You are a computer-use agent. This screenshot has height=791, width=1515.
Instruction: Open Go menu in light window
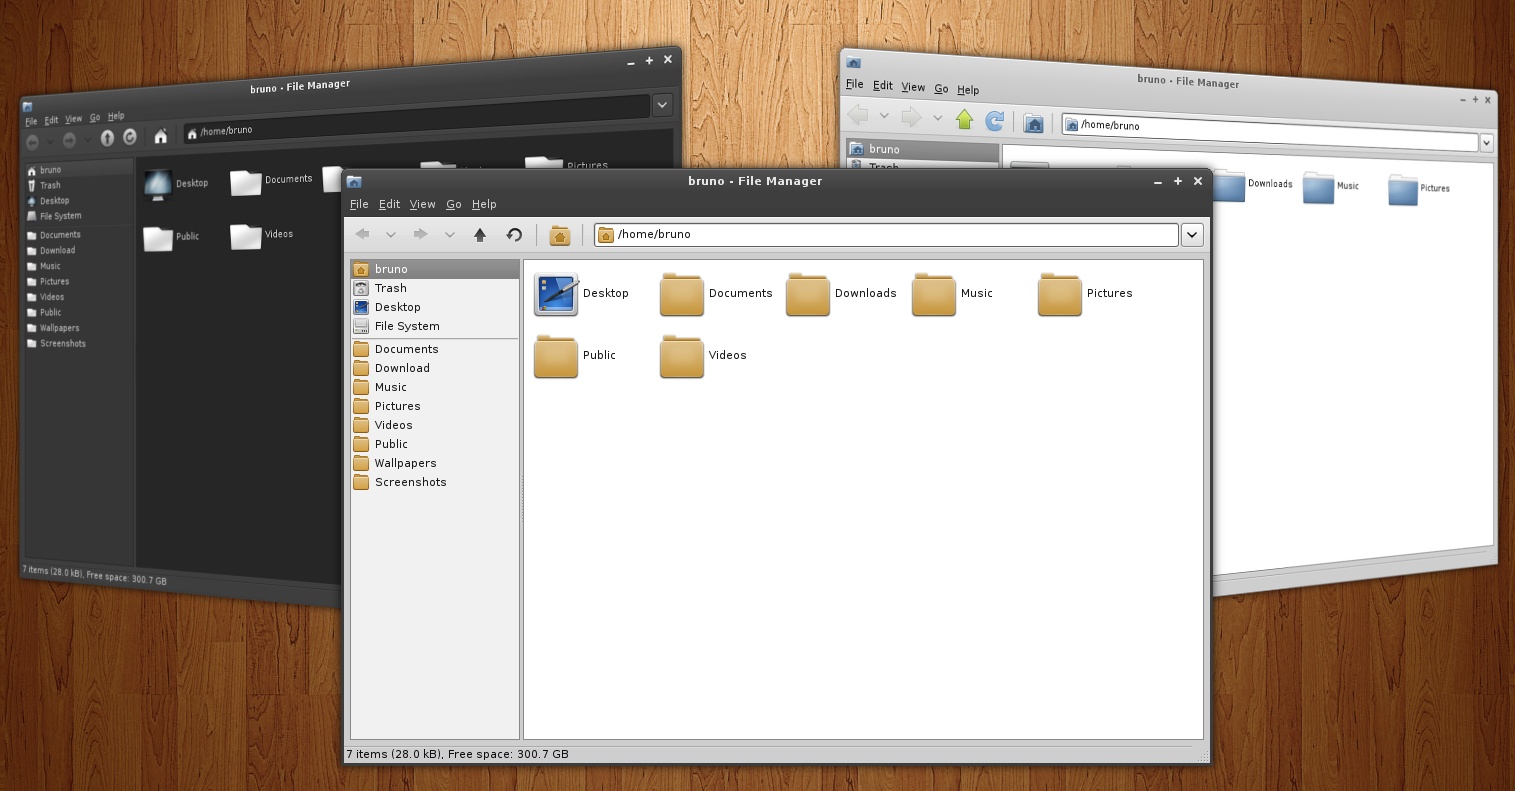pyautogui.click(x=941, y=89)
